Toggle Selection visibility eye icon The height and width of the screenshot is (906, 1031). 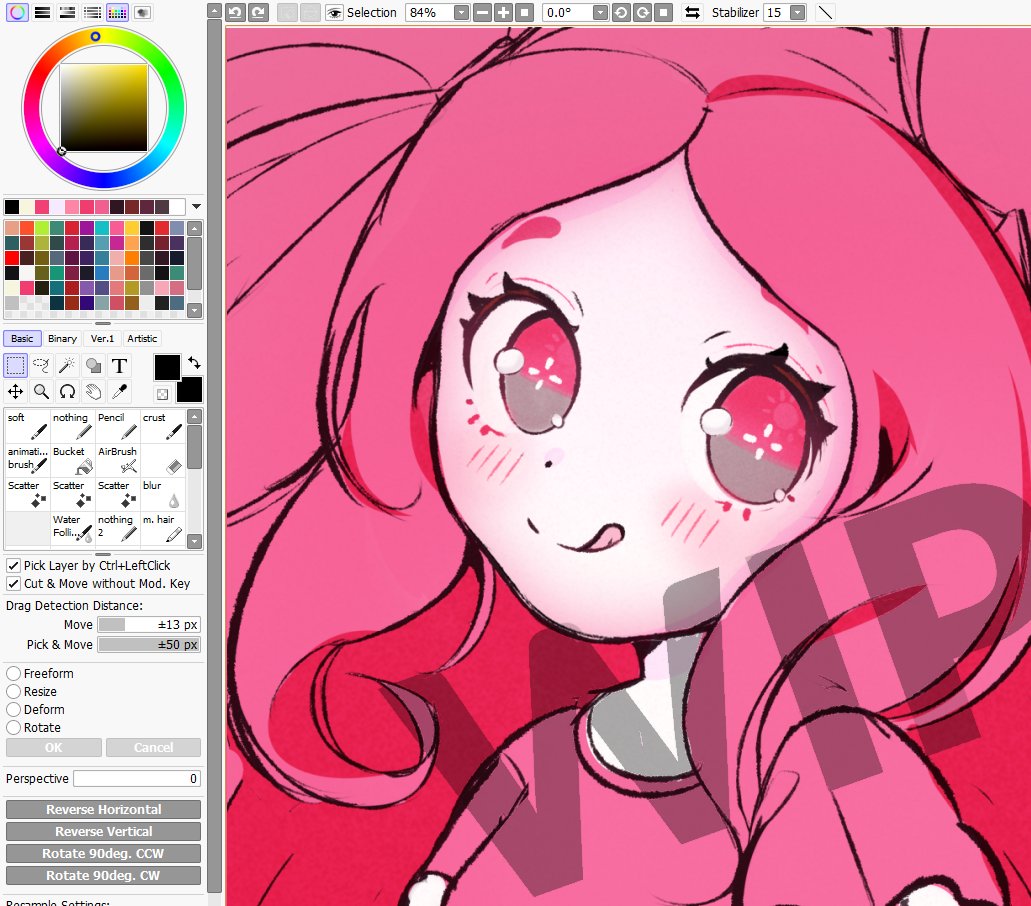(334, 12)
